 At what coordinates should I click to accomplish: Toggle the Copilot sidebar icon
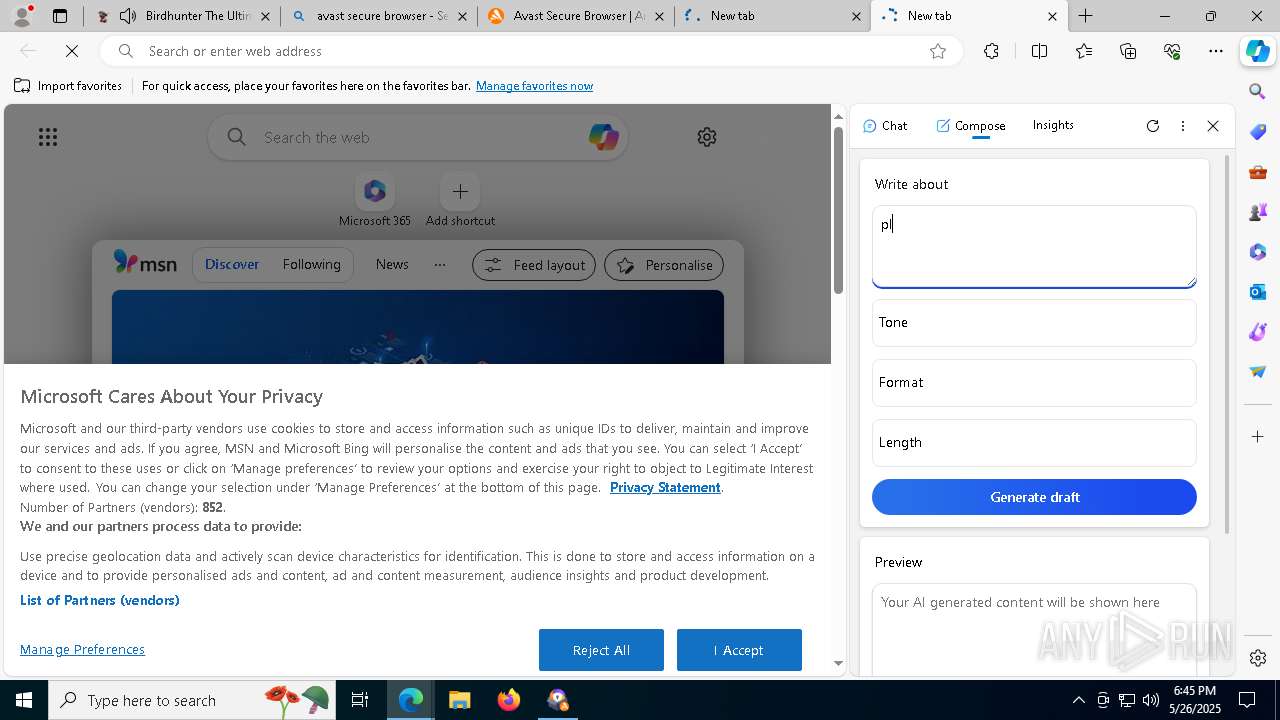click(x=1258, y=51)
